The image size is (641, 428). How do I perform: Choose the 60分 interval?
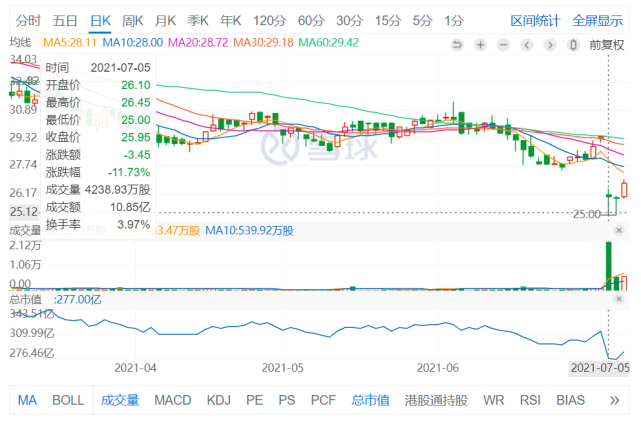(x=312, y=20)
